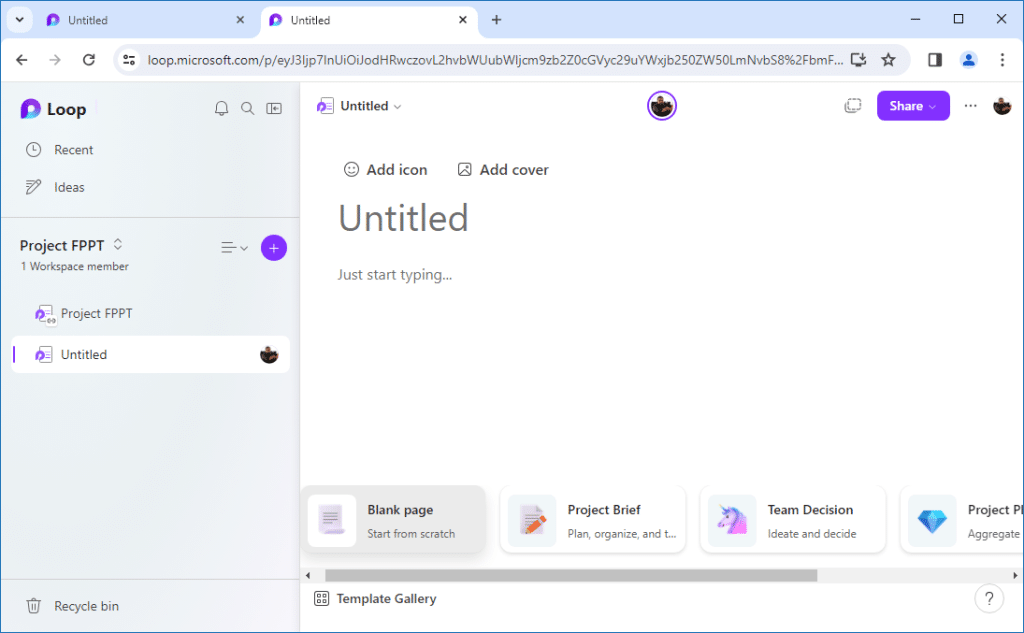Copy the page as a Loop component
1024x633 pixels.
tap(852, 105)
